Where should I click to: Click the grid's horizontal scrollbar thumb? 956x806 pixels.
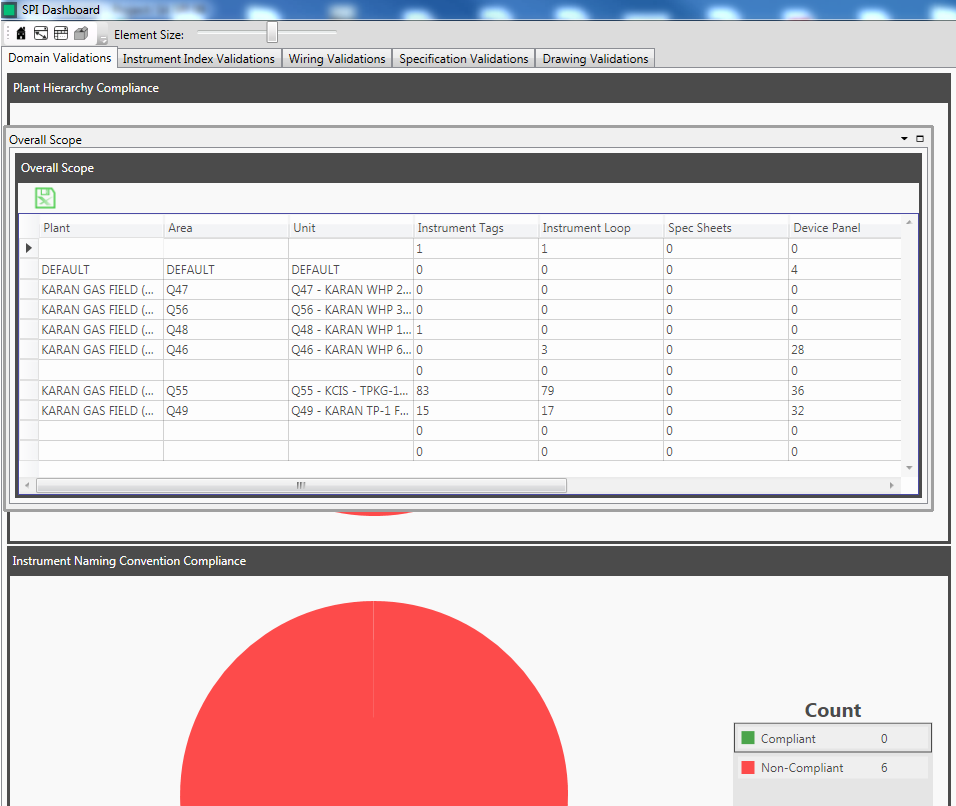tap(301, 486)
